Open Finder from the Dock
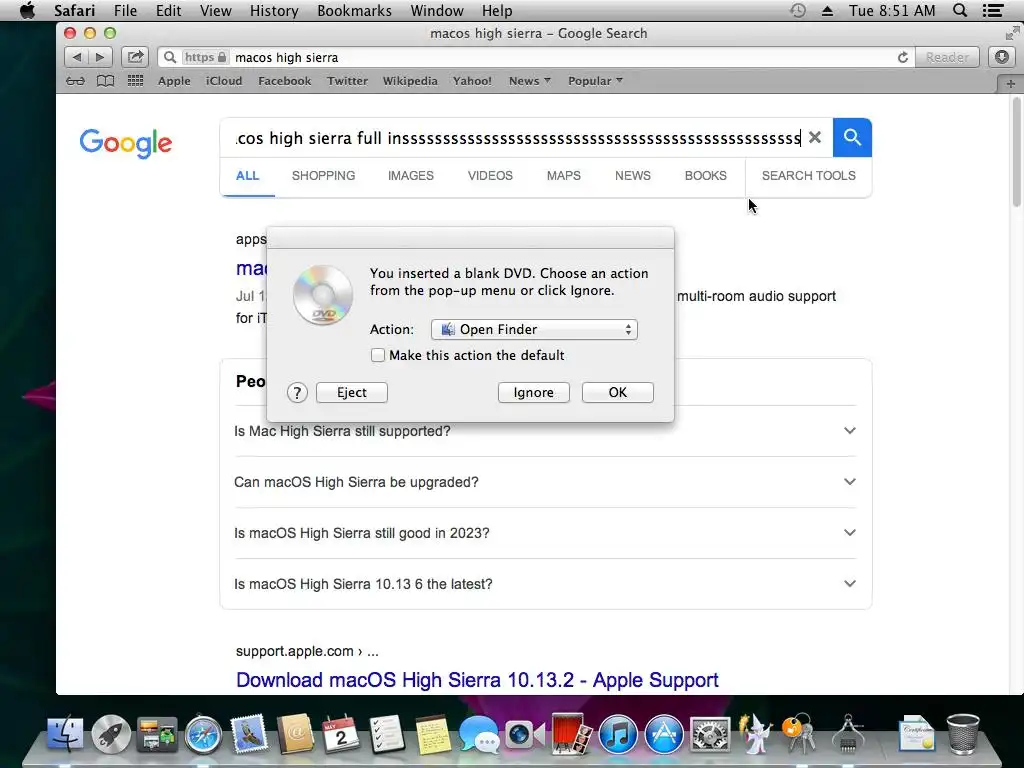The image size is (1024, 768). tap(65, 733)
